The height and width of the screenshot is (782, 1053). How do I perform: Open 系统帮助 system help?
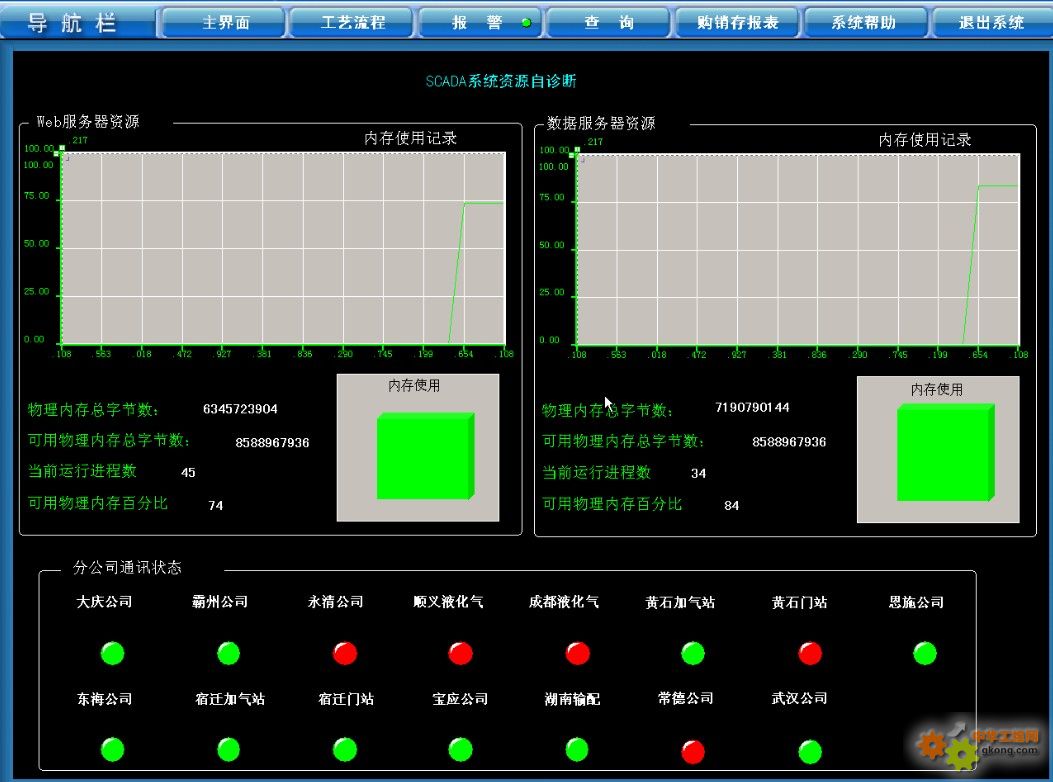(x=864, y=23)
